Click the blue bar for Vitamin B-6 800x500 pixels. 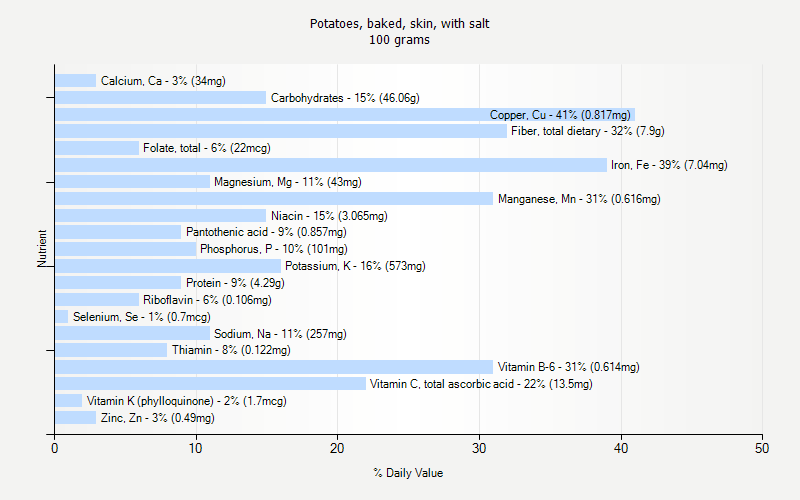pos(274,367)
